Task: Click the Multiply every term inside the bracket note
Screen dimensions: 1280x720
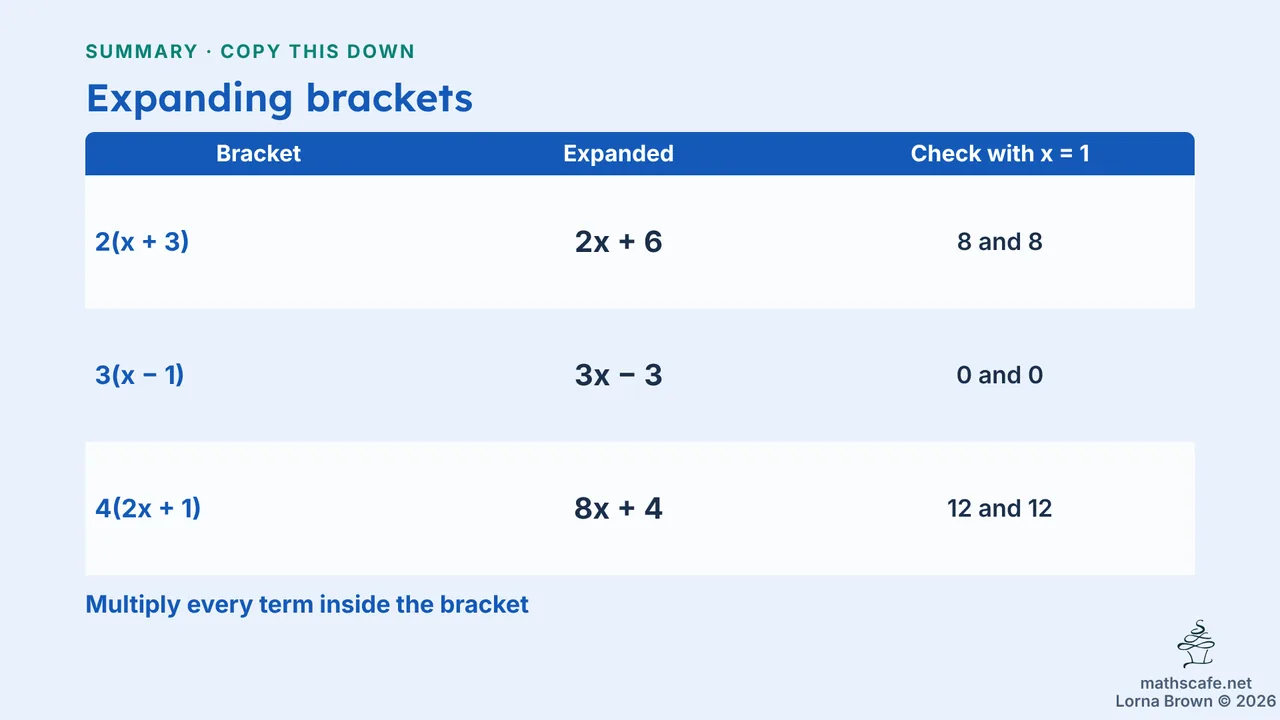Action: coord(307,604)
